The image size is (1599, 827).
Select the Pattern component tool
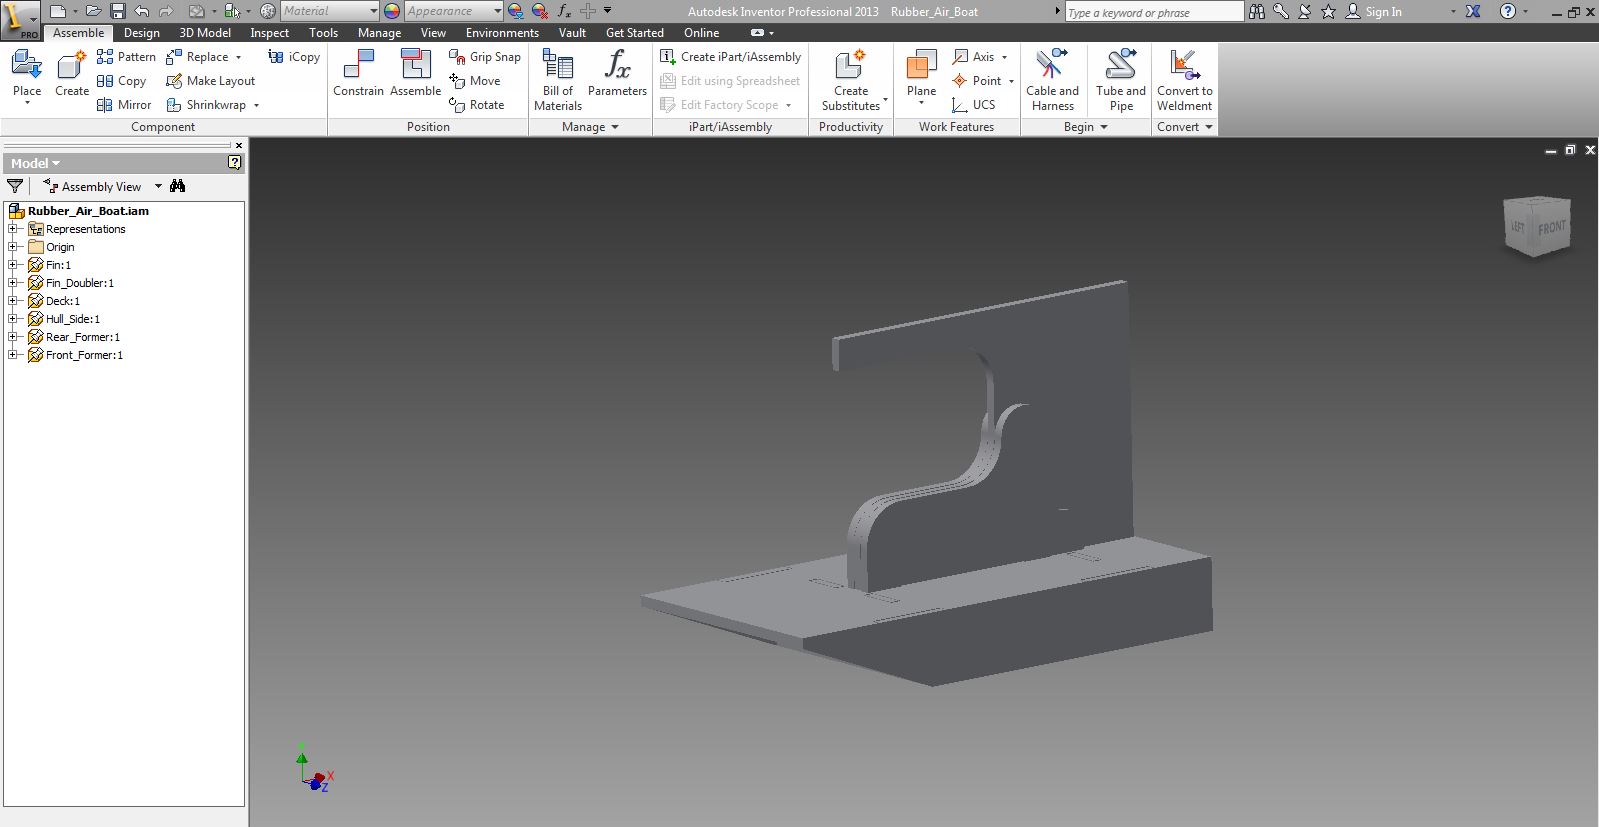[x=126, y=57]
